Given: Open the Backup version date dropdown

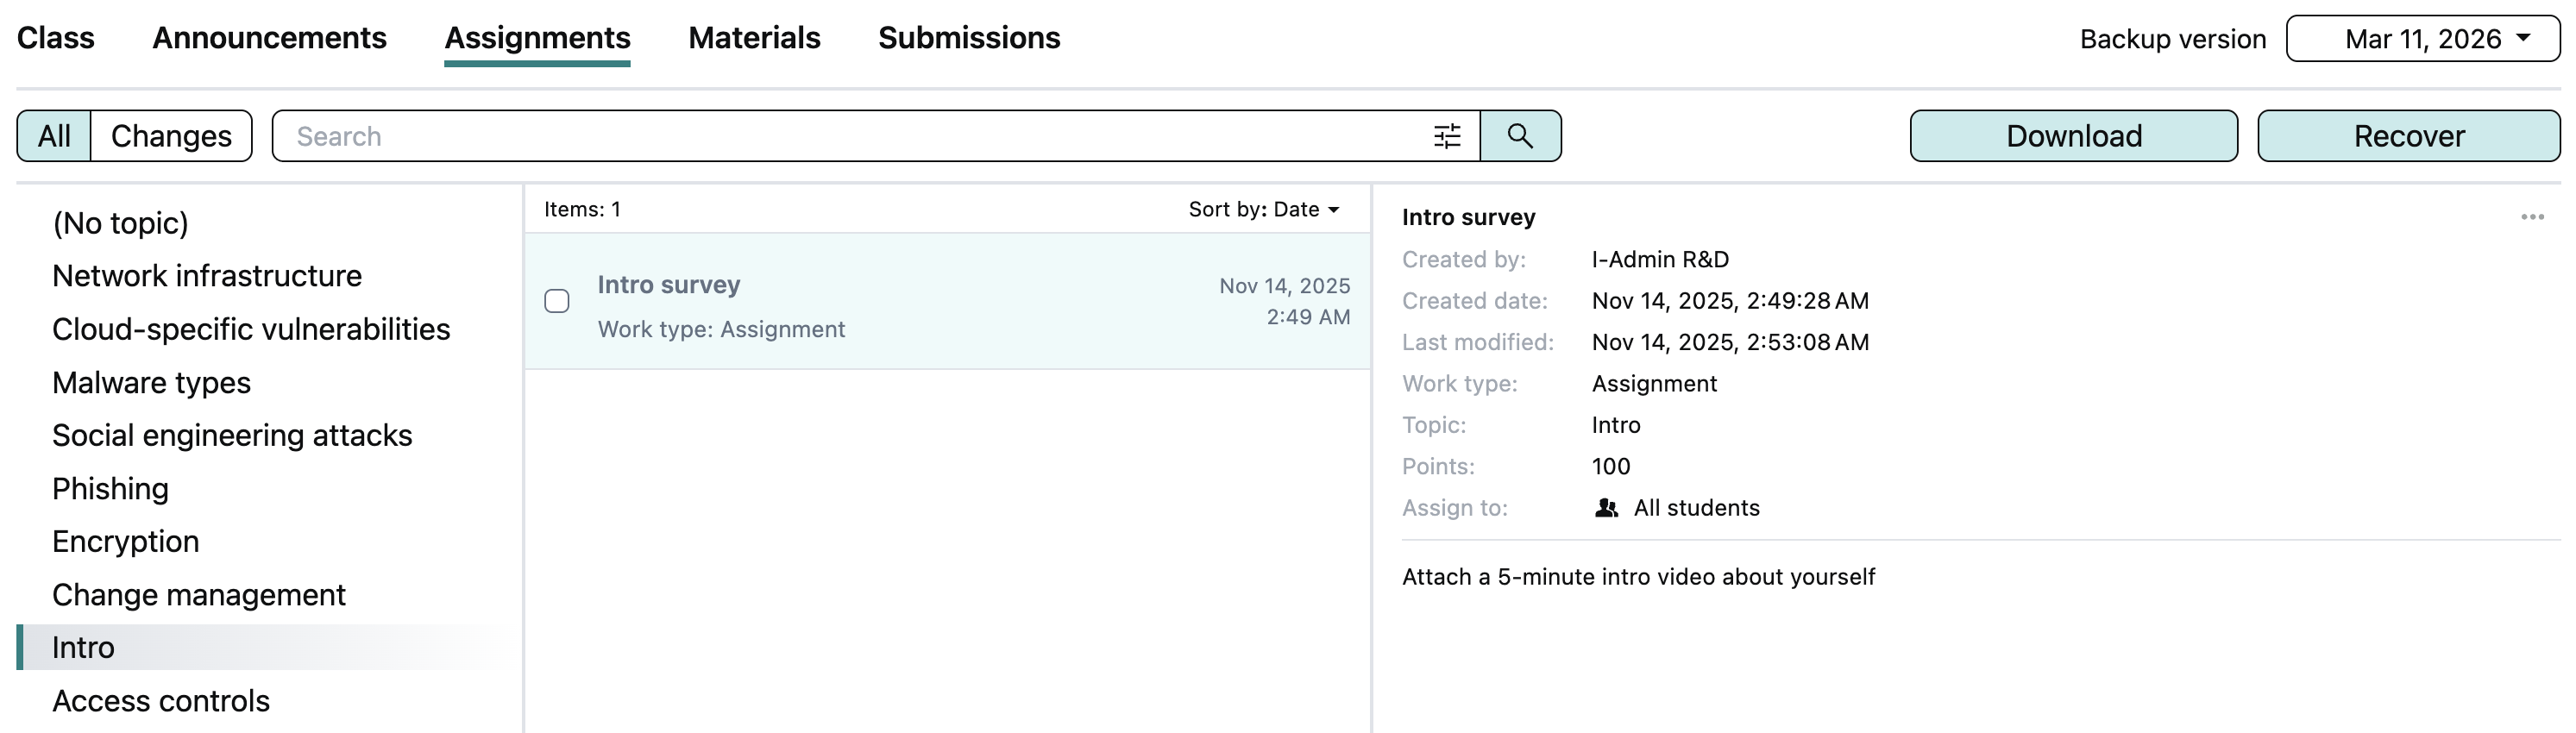Looking at the screenshot, I should [2421, 39].
